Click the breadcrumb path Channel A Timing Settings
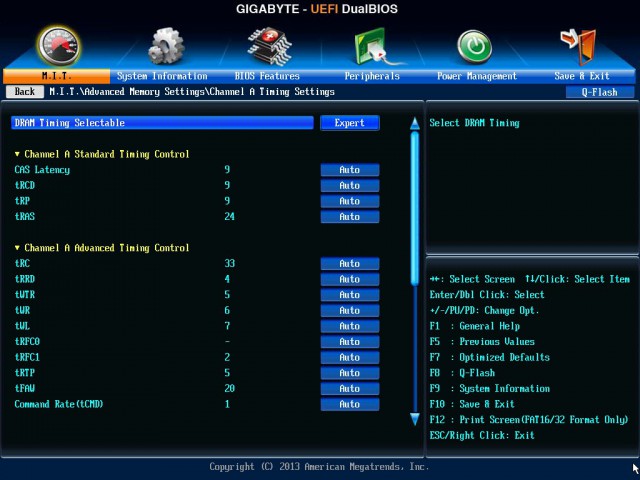Viewport: 640px width, 480px height. [x=272, y=92]
